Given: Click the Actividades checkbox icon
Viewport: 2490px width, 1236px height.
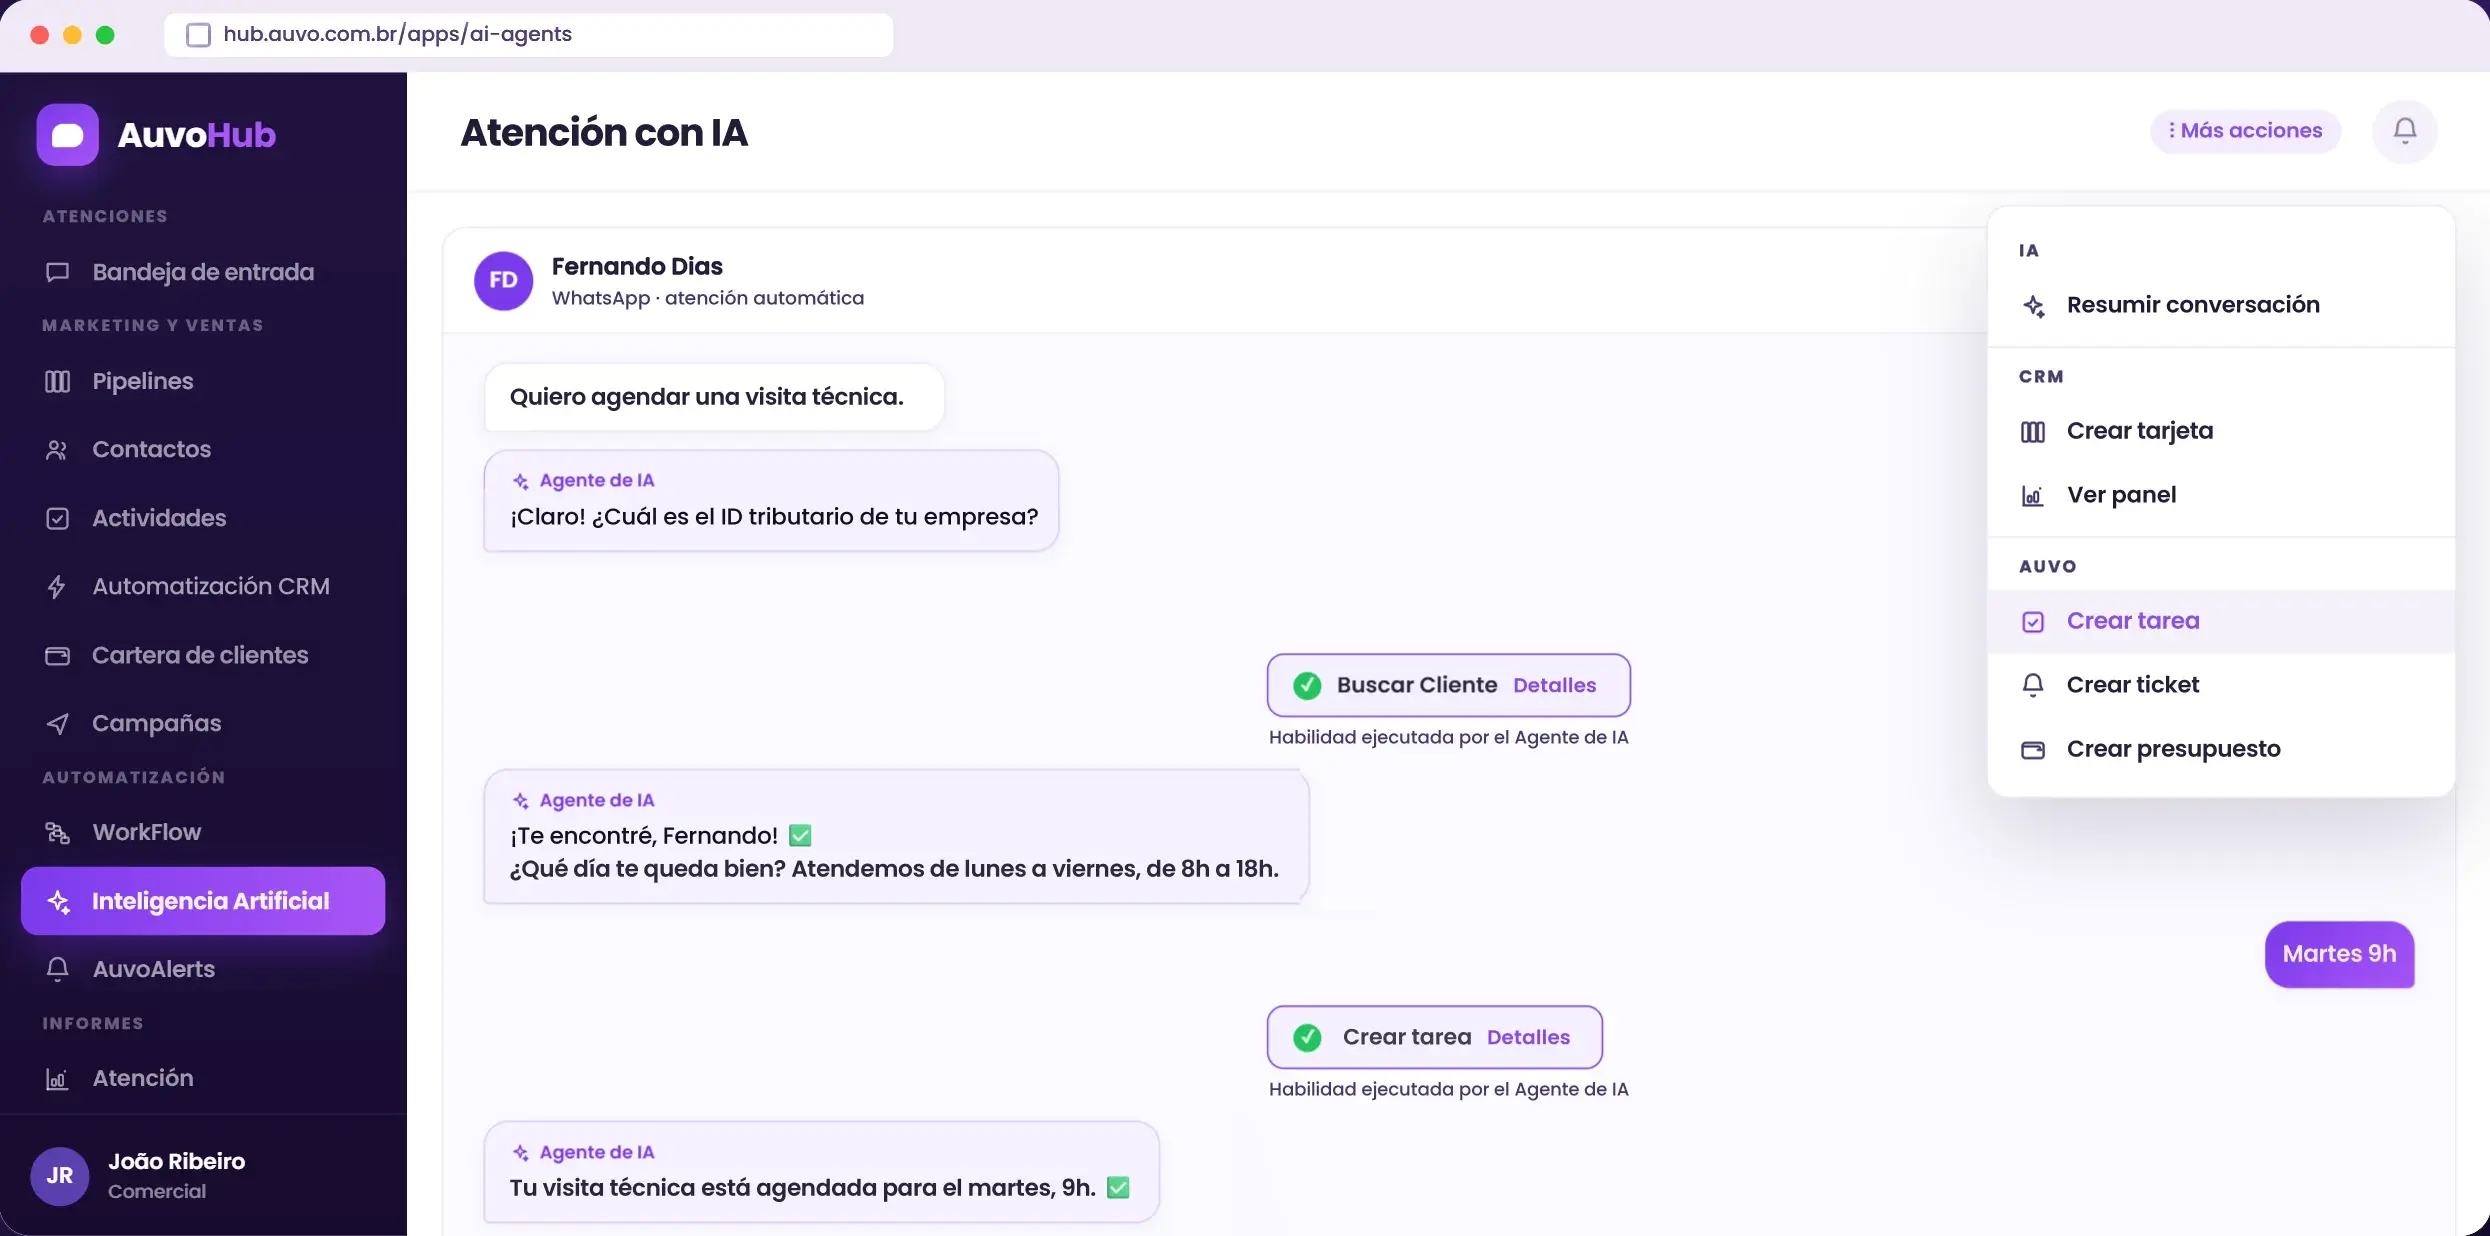Looking at the screenshot, I should [57, 518].
